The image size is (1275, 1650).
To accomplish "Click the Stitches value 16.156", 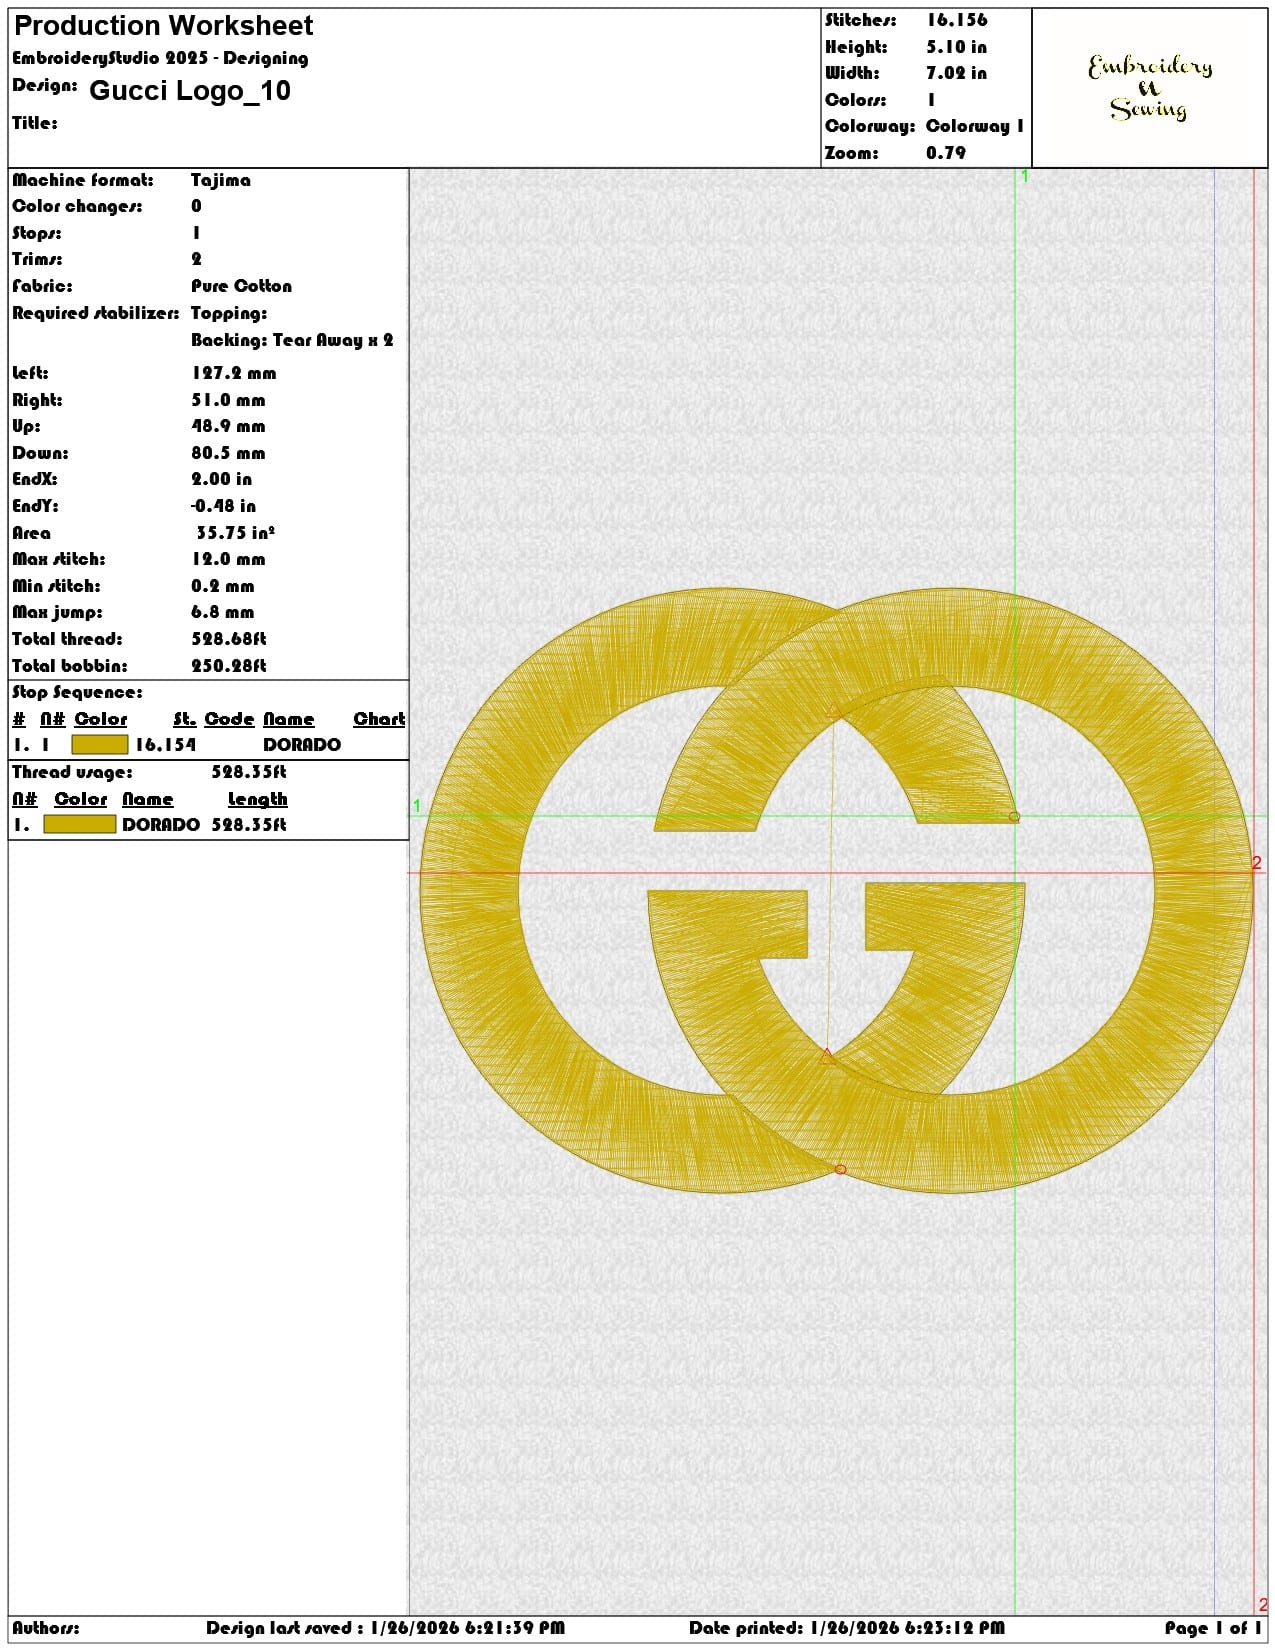I will tap(956, 20).
